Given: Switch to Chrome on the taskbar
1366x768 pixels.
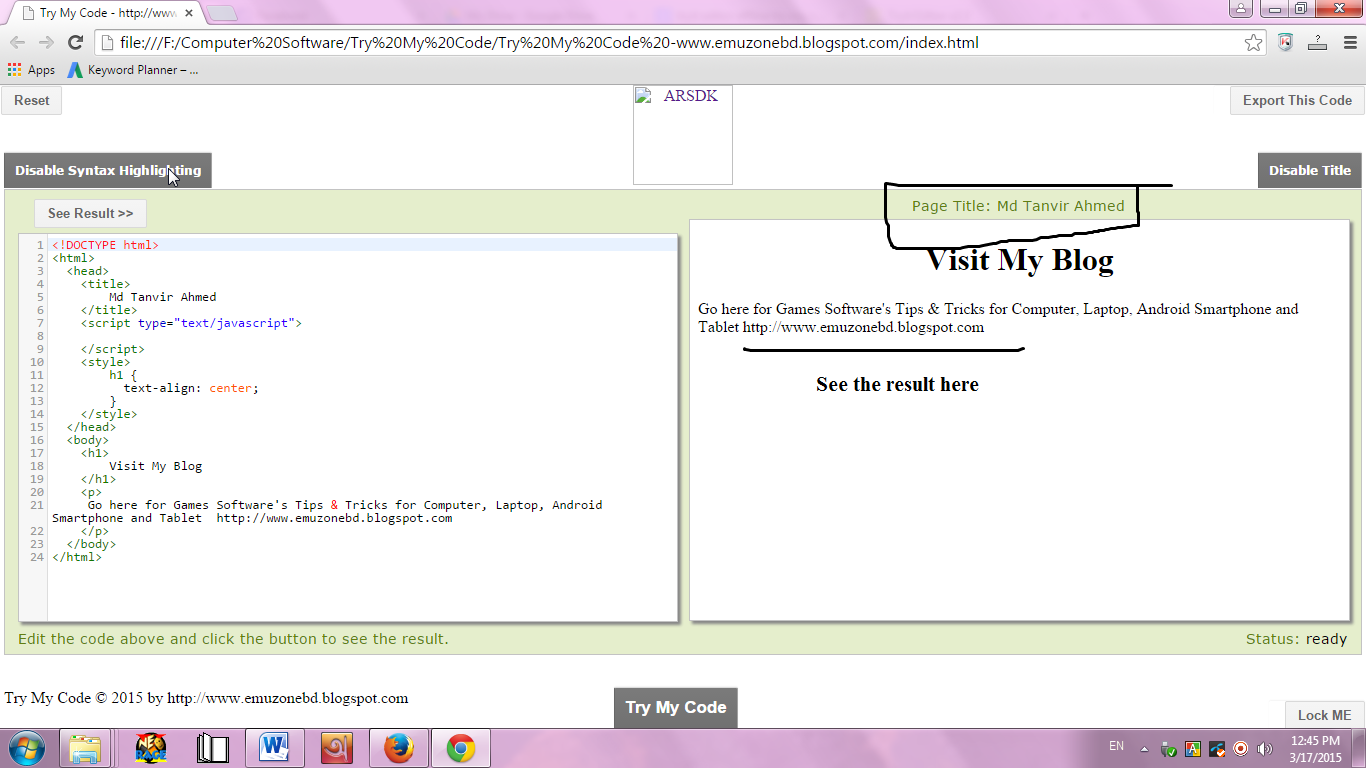Looking at the screenshot, I should [460, 748].
